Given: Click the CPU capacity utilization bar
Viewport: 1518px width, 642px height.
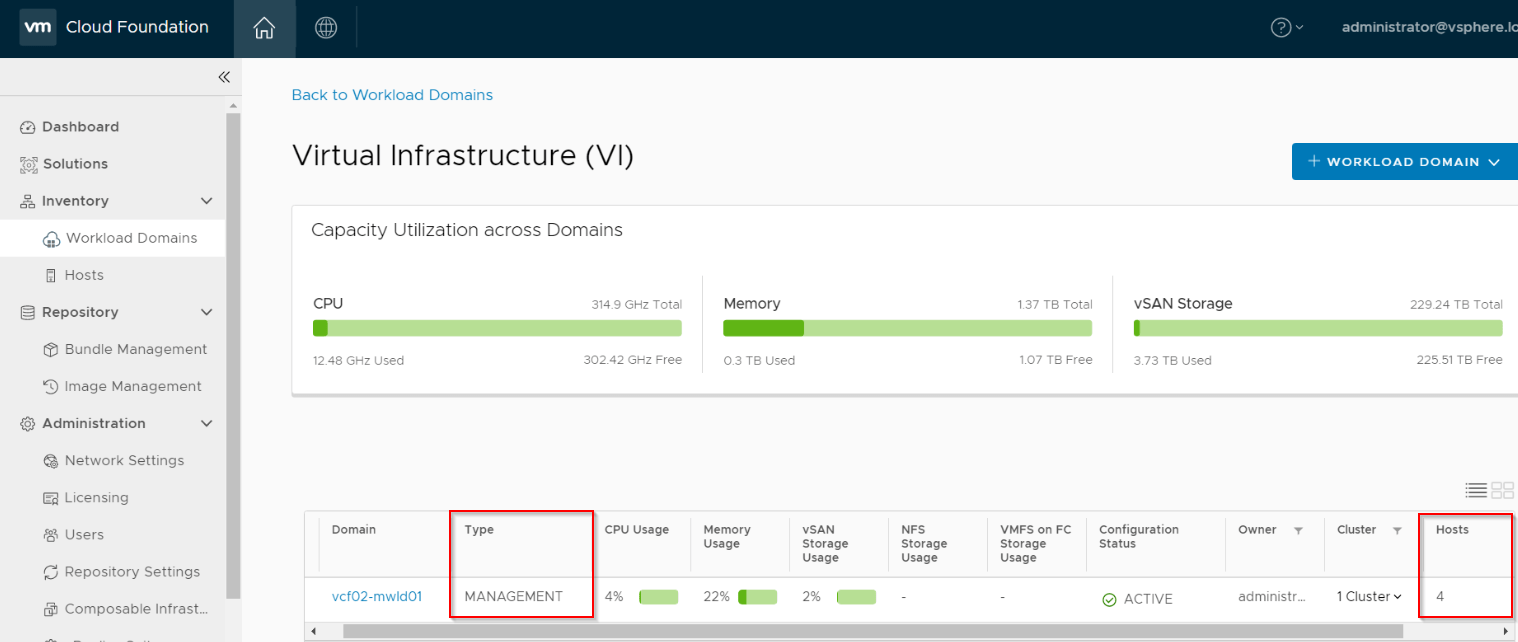Looking at the screenshot, I should click(497, 328).
